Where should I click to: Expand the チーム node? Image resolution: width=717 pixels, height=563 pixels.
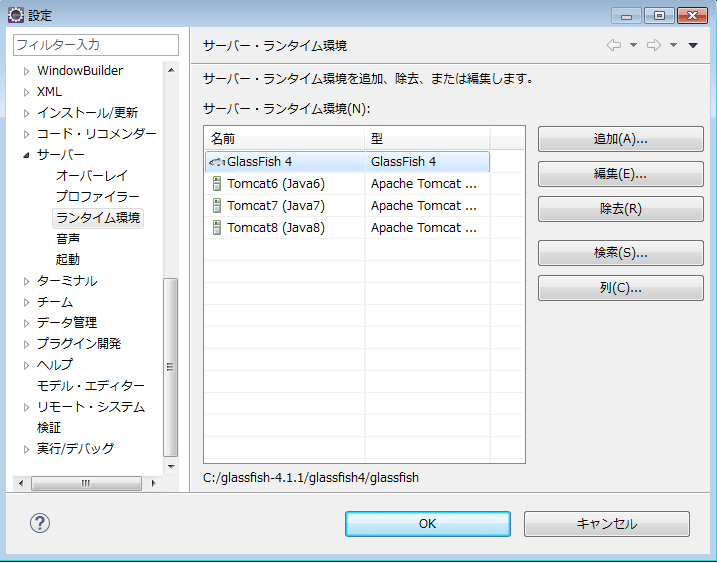coord(26,302)
